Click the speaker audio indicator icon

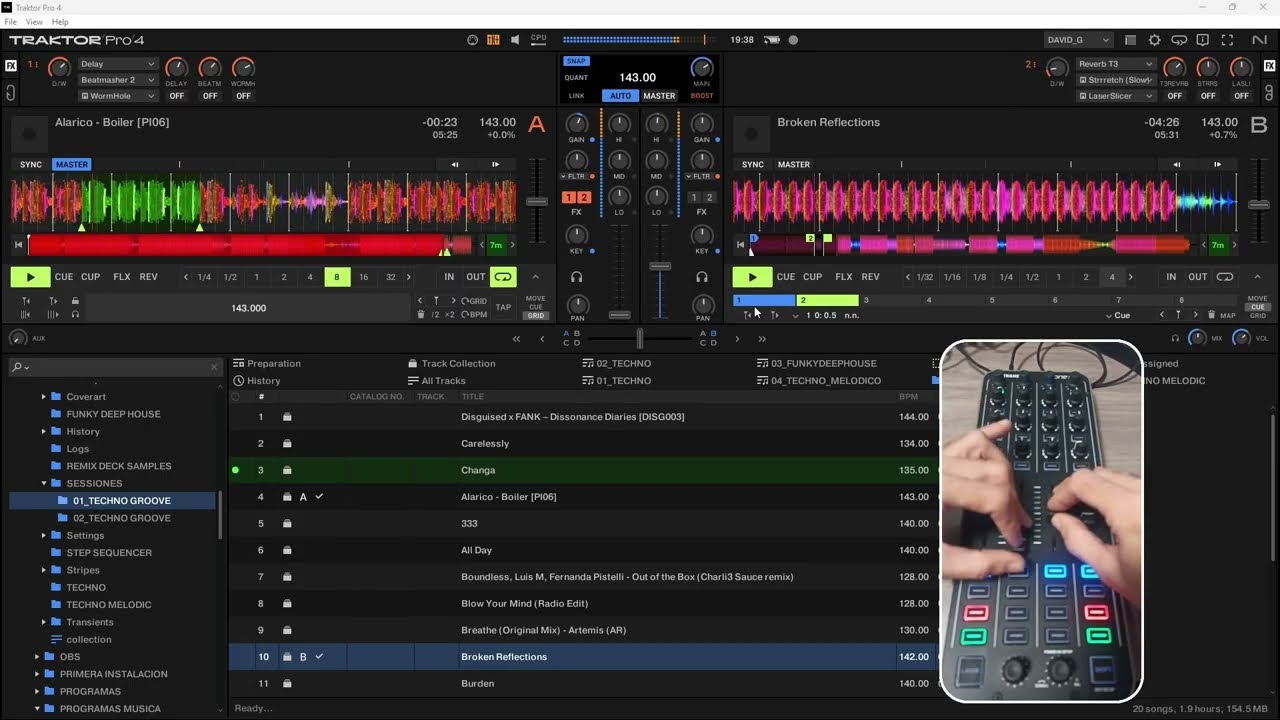(515, 40)
